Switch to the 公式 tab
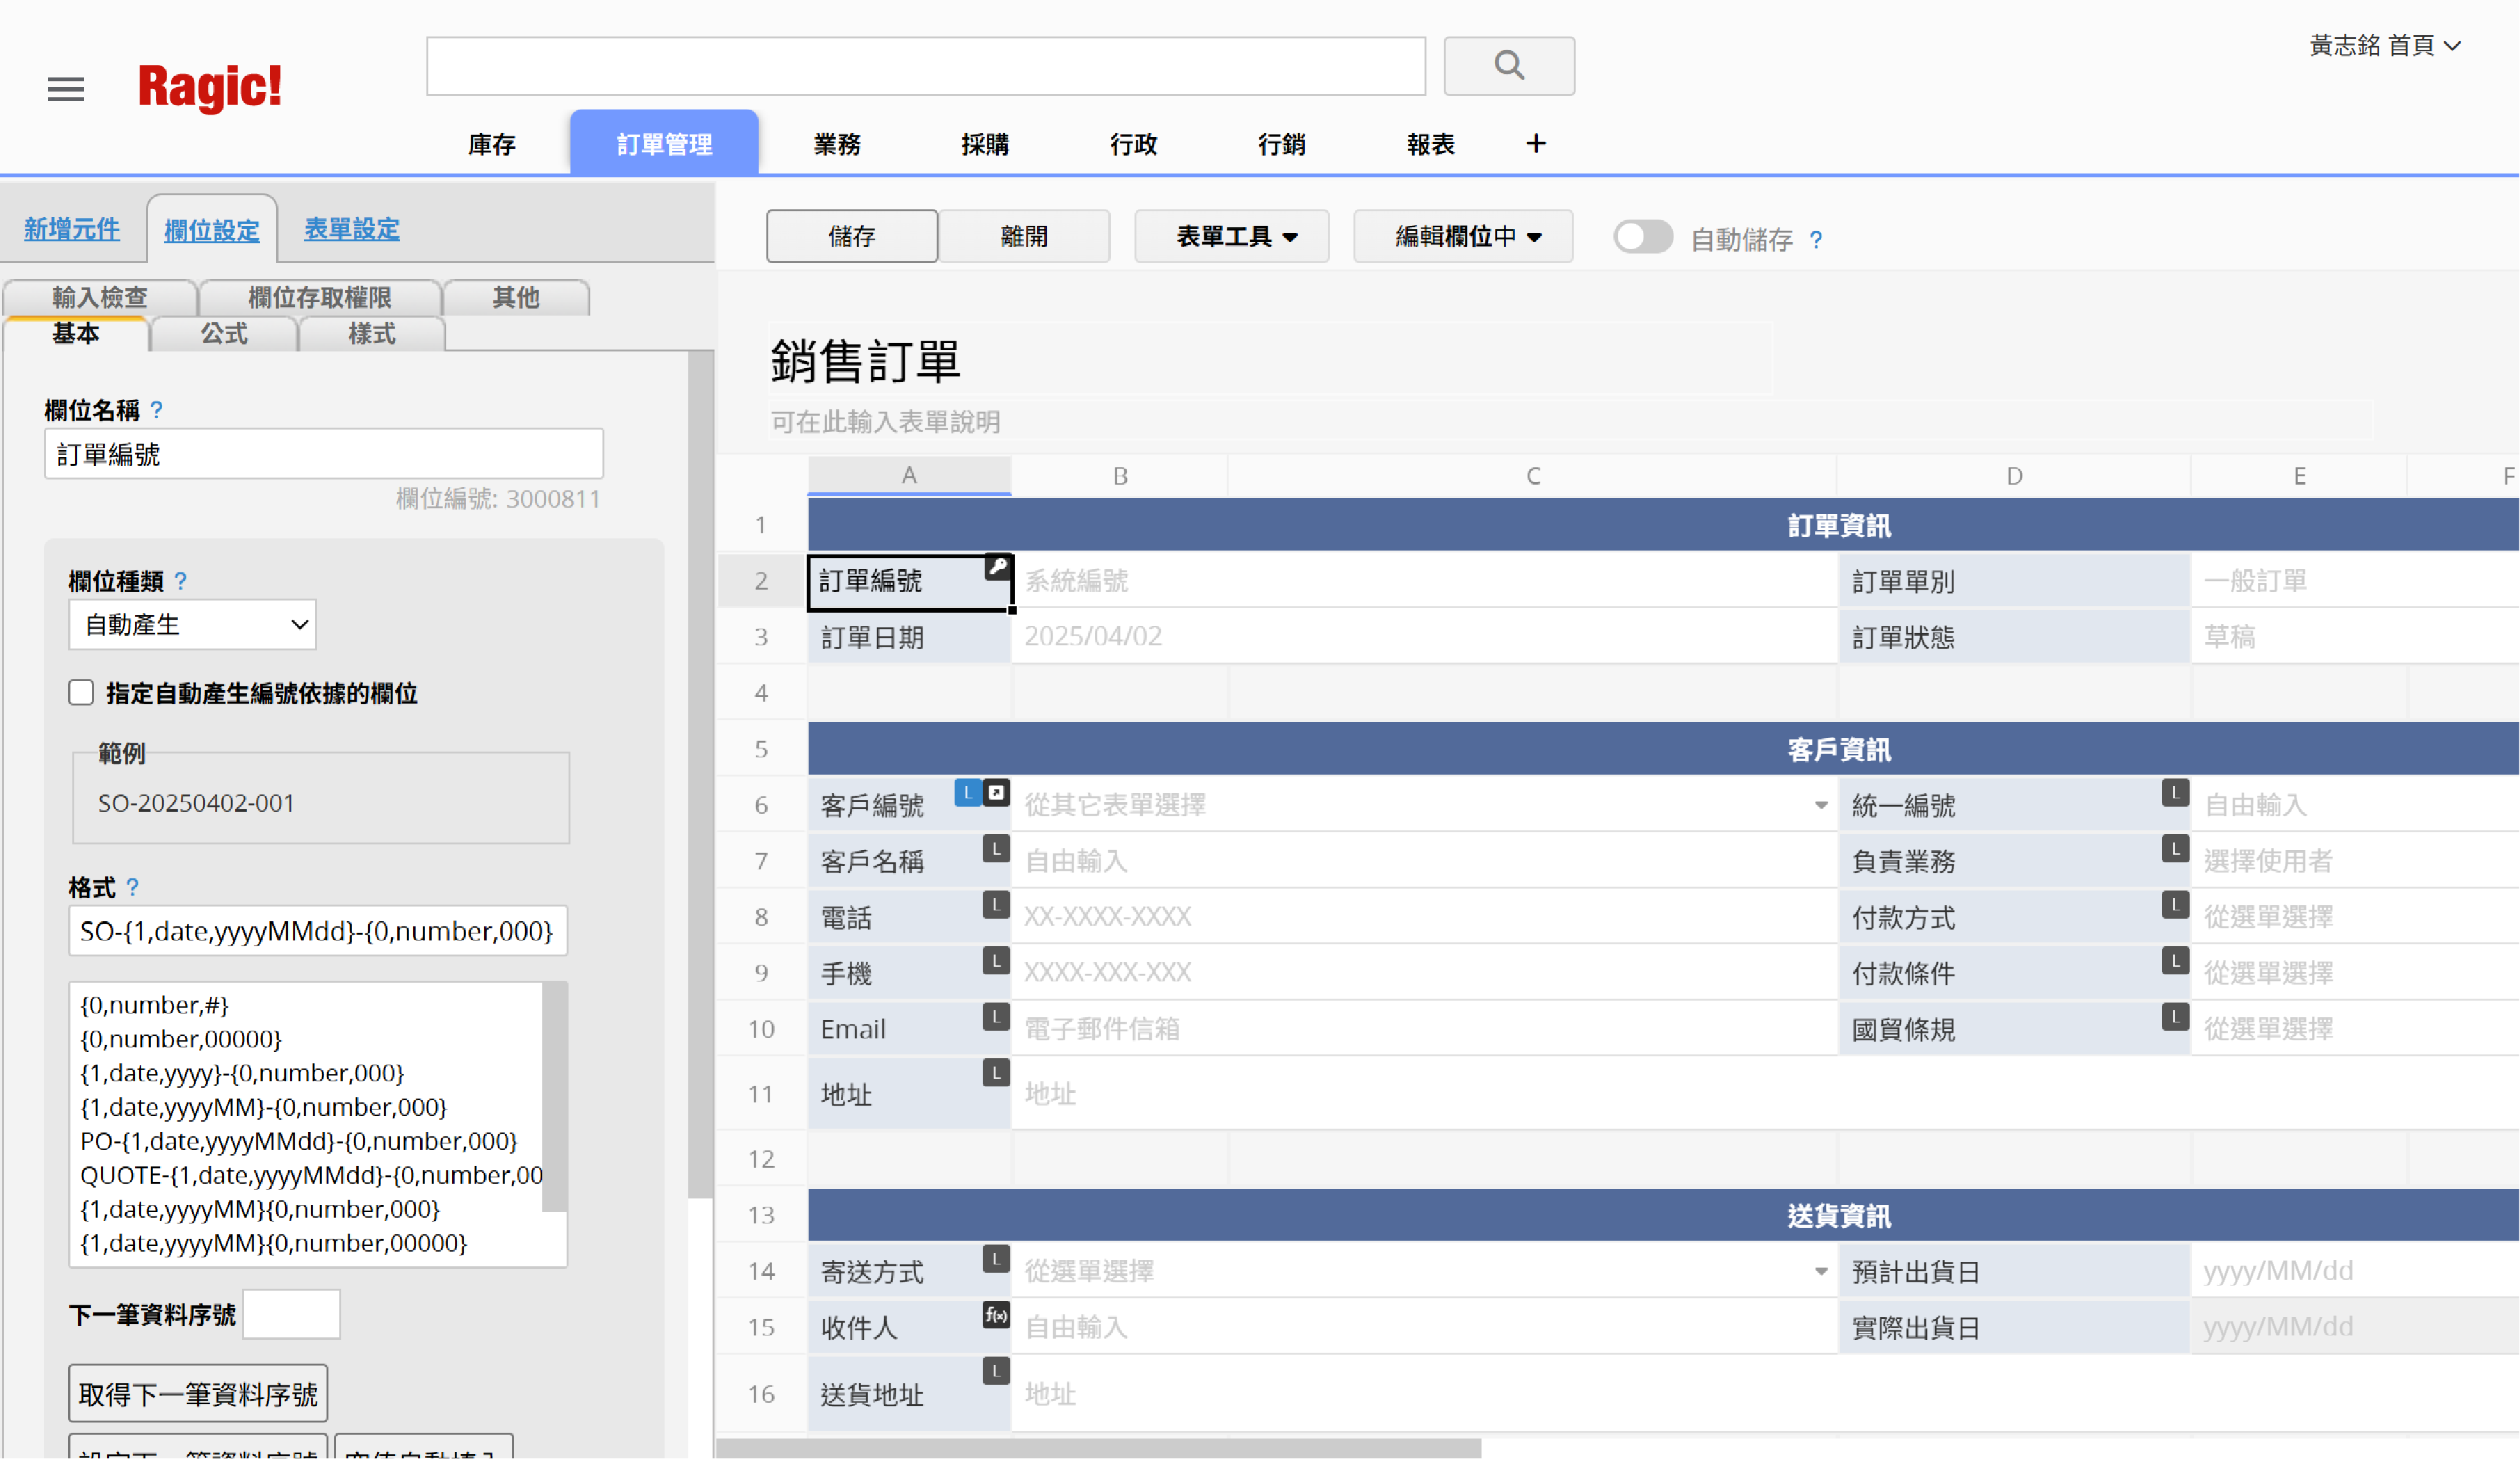2520x1459 pixels. (224, 334)
